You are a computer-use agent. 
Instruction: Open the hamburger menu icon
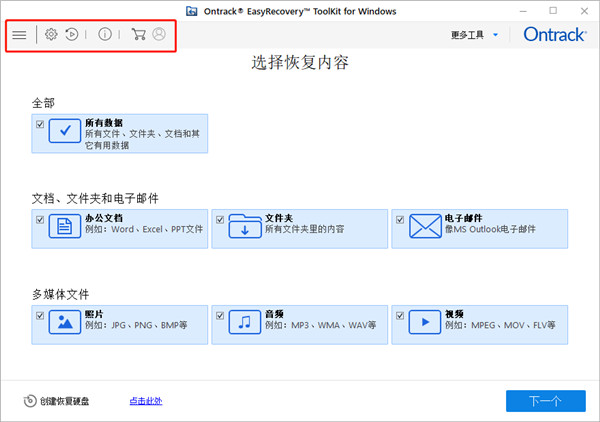(19, 35)
